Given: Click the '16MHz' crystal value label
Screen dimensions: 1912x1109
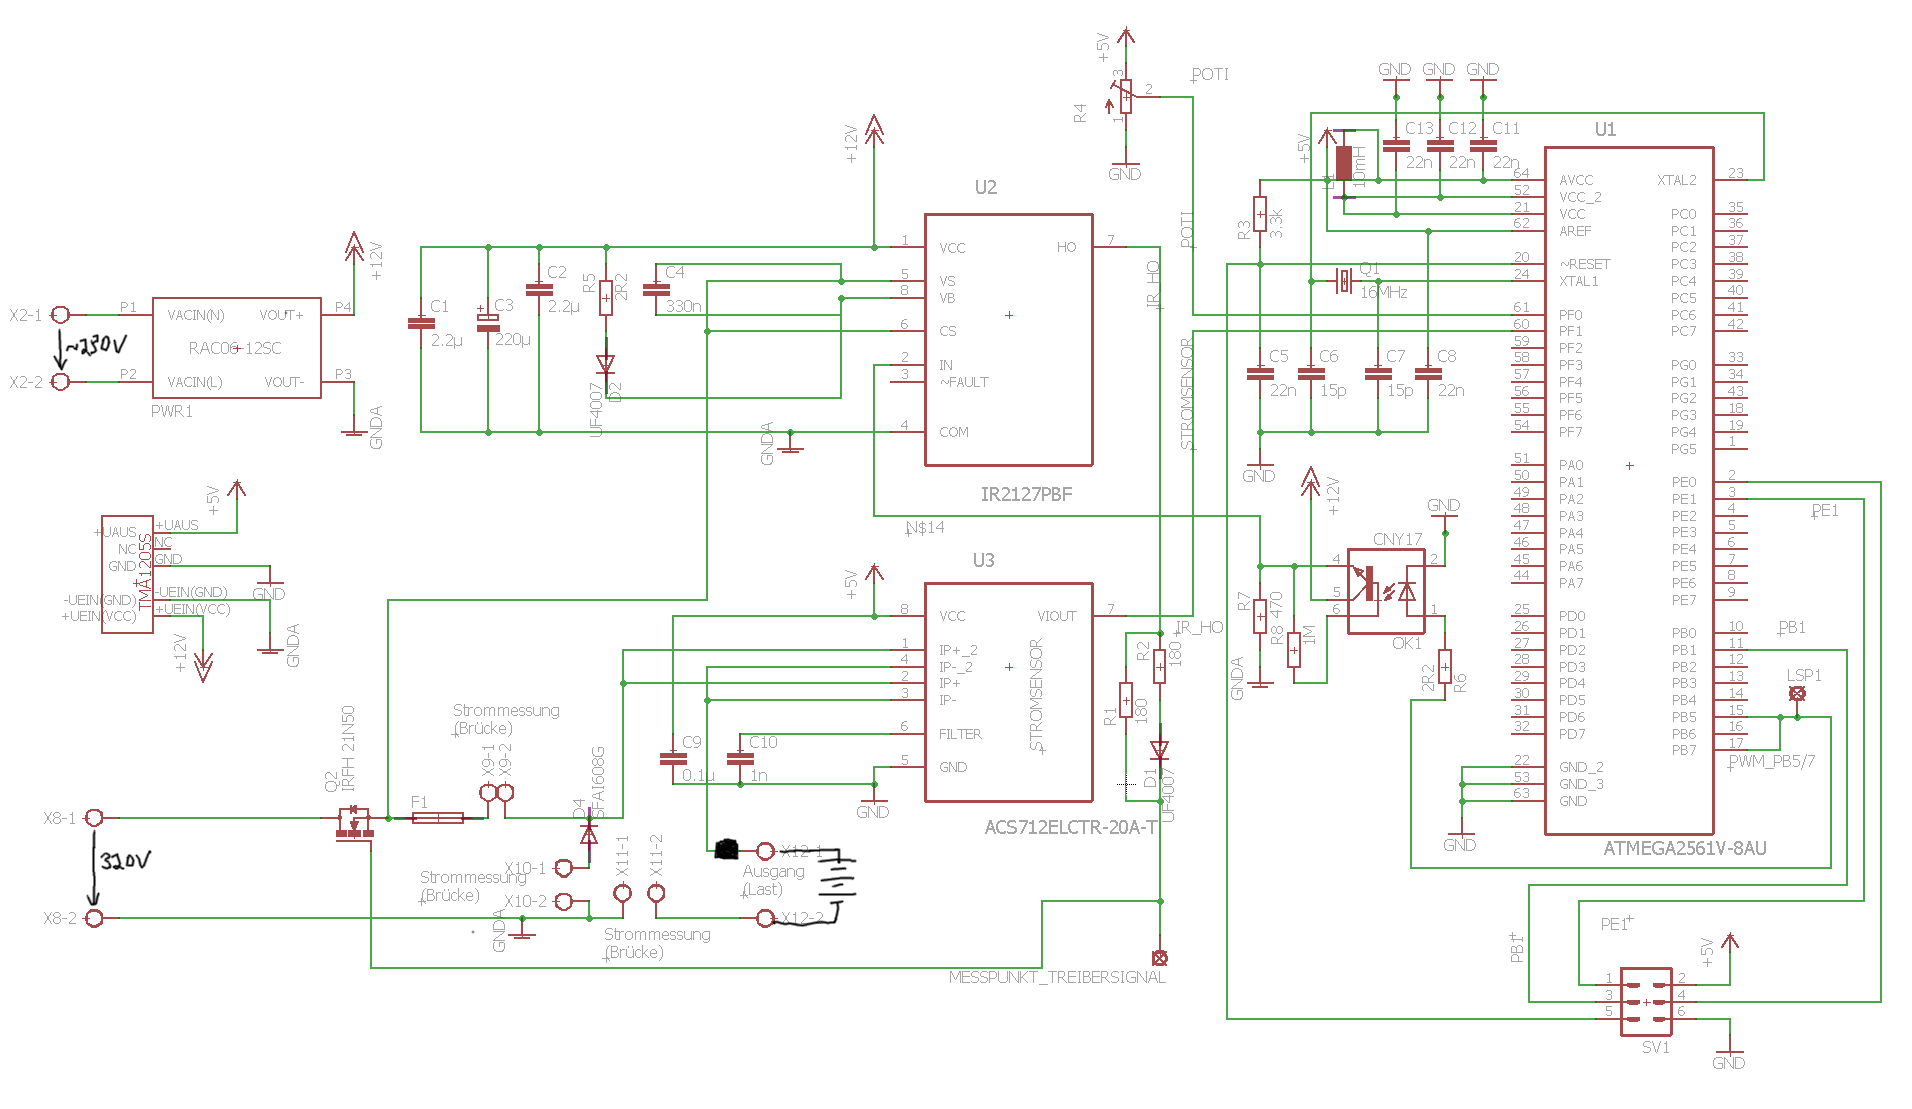Looking at the screenshot, I should pos(1383,292).
